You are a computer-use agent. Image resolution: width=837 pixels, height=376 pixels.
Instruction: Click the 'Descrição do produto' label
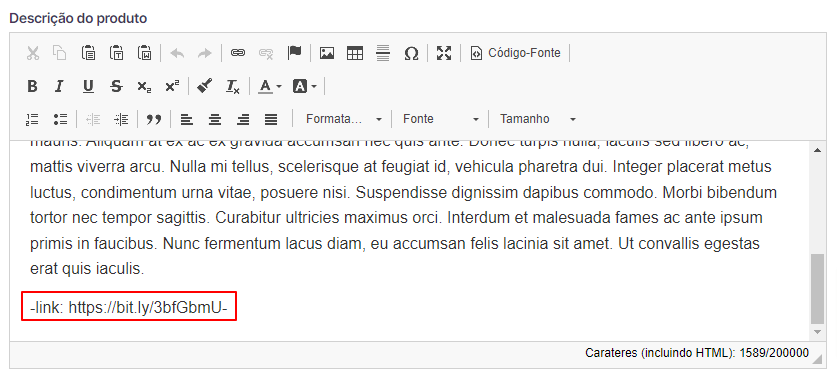click(x=78, y=18)
